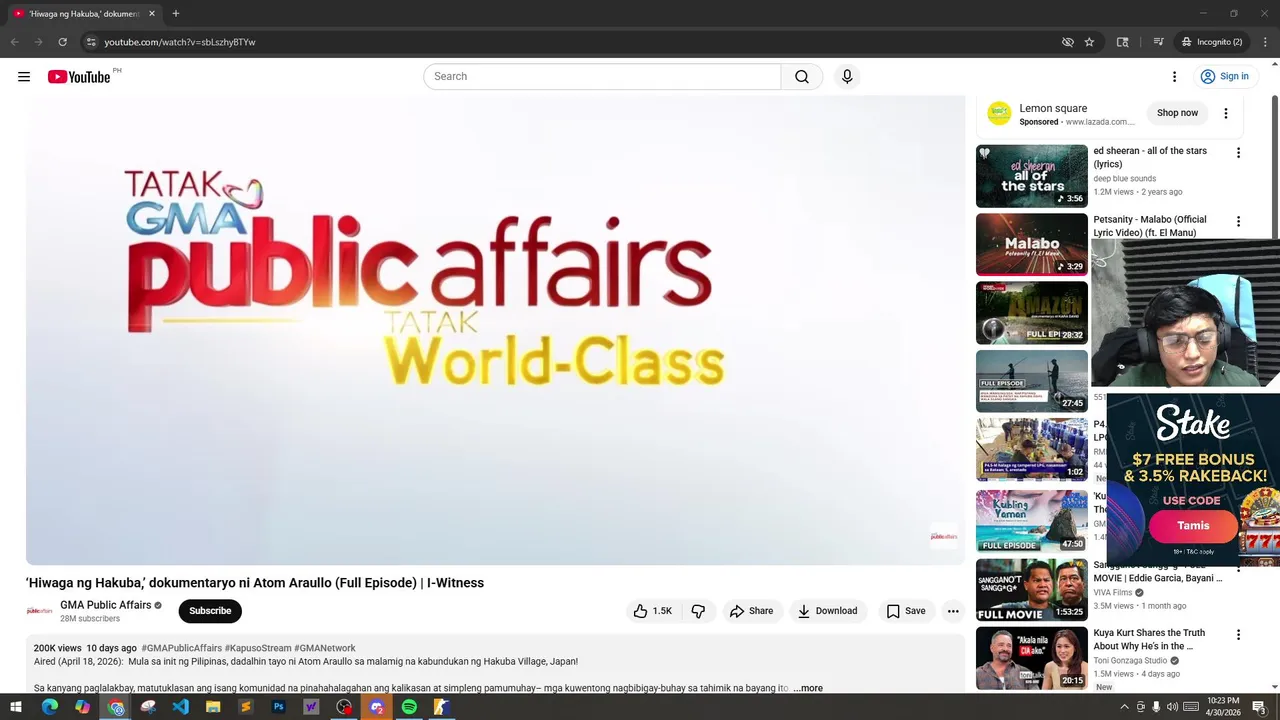Click the Lemon square Shop now button
1280x720 pixels.
(1177, 113)
